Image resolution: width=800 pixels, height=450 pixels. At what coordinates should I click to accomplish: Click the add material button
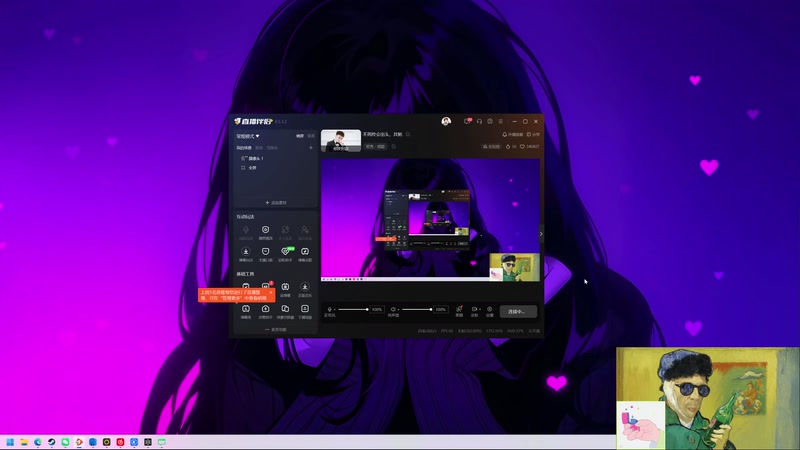click(276, 203)
